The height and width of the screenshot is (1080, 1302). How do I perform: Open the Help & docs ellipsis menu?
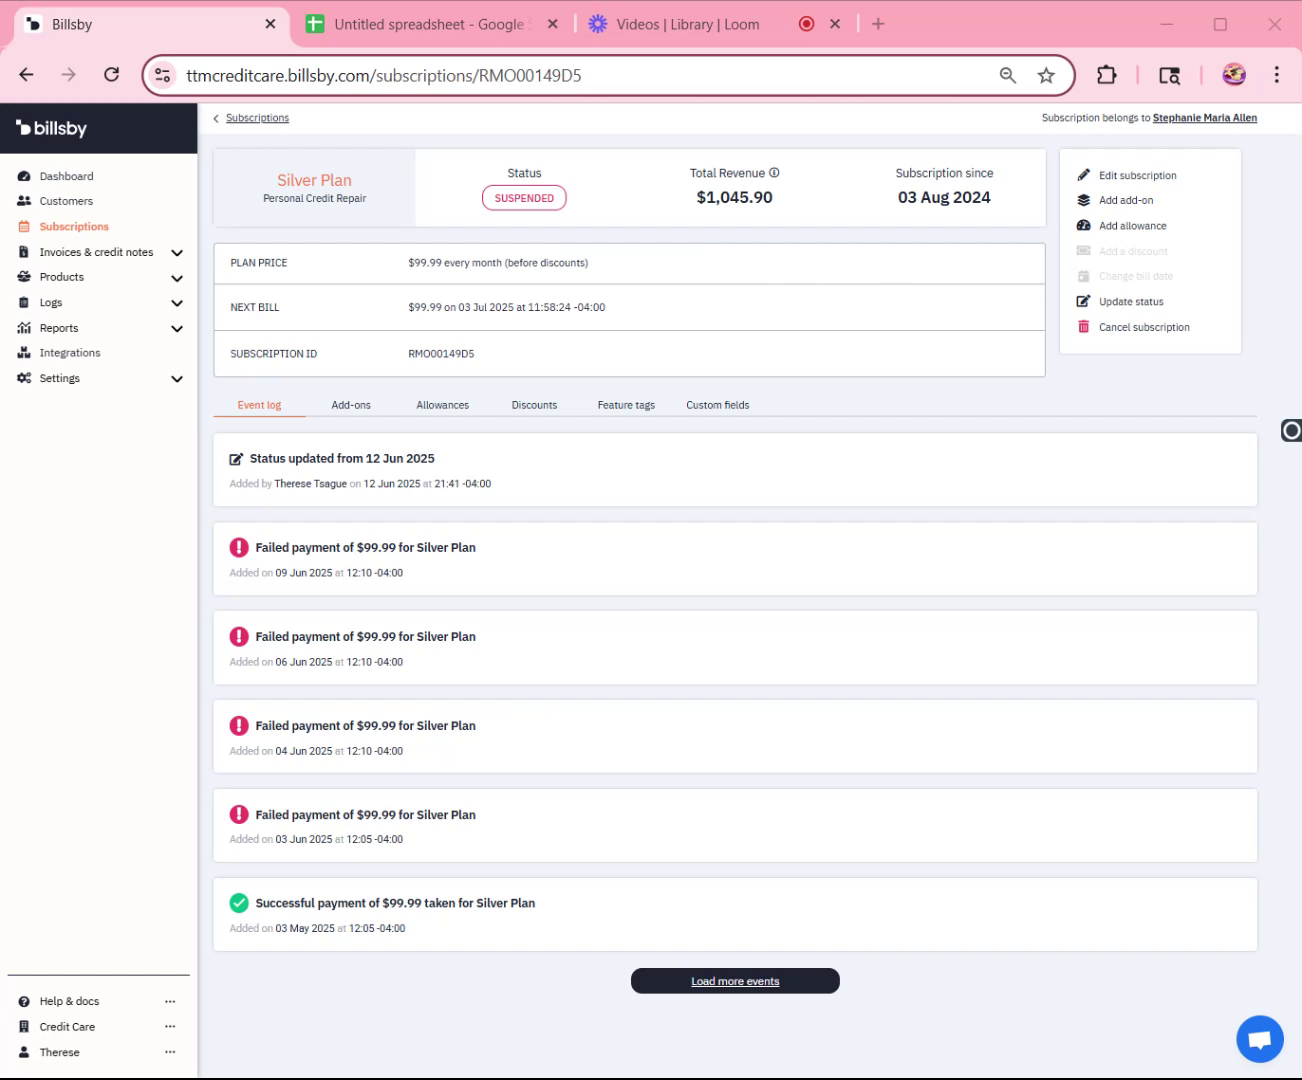[x=170, y=1001]
